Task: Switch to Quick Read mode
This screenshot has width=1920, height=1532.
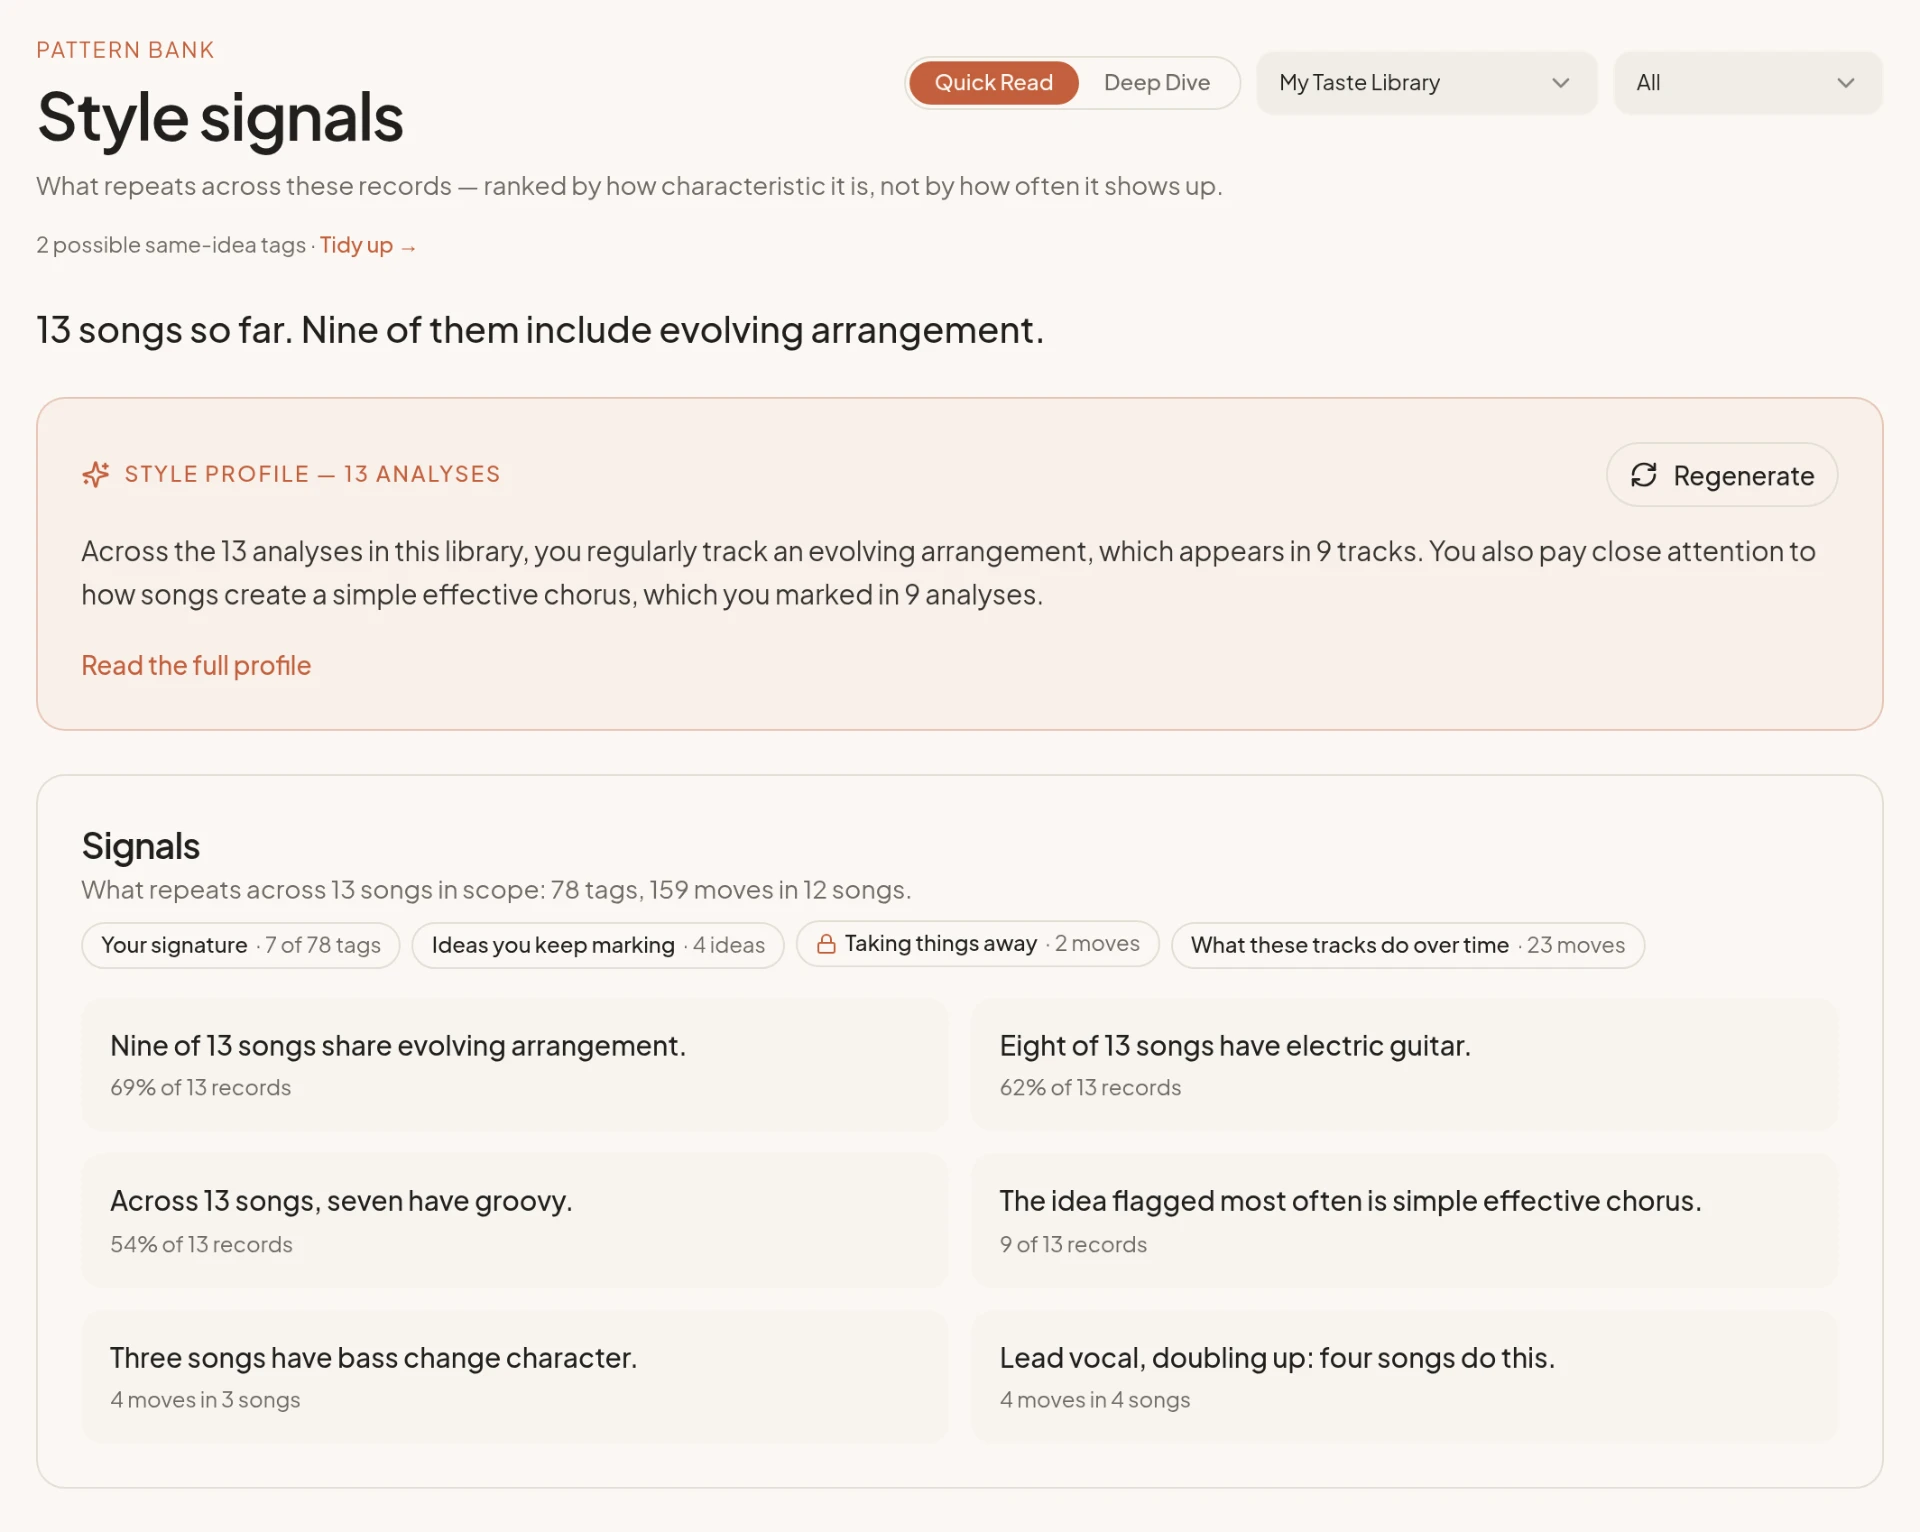Action: coord(993,83)
